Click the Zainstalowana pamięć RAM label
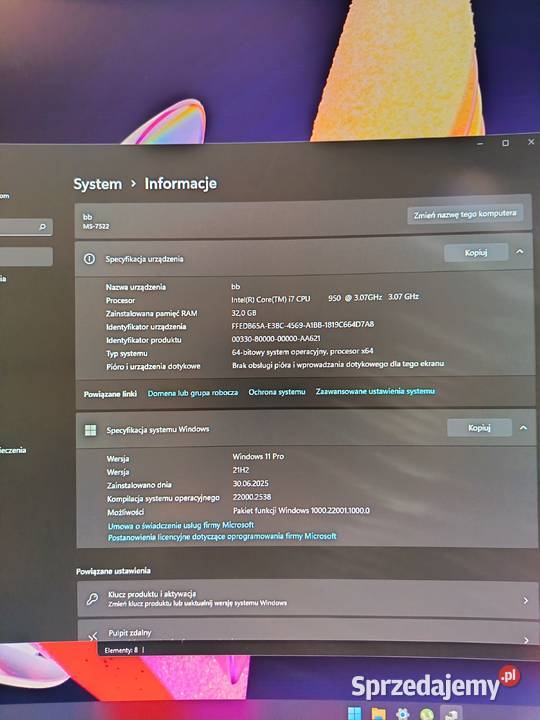The image size is (540, 720). click(x=152, y=314)
